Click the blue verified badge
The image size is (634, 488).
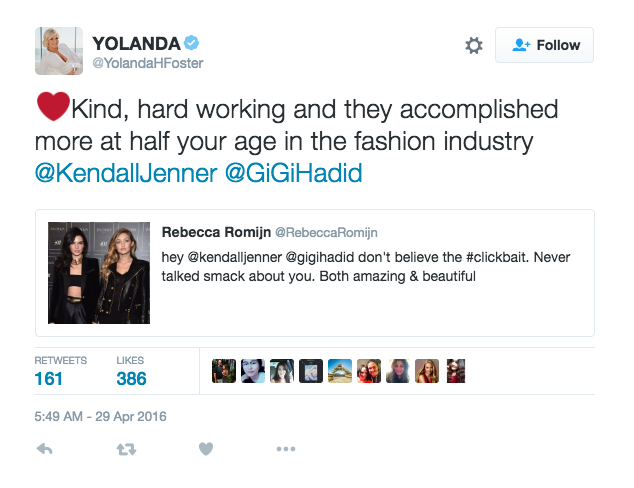(191, 43)
